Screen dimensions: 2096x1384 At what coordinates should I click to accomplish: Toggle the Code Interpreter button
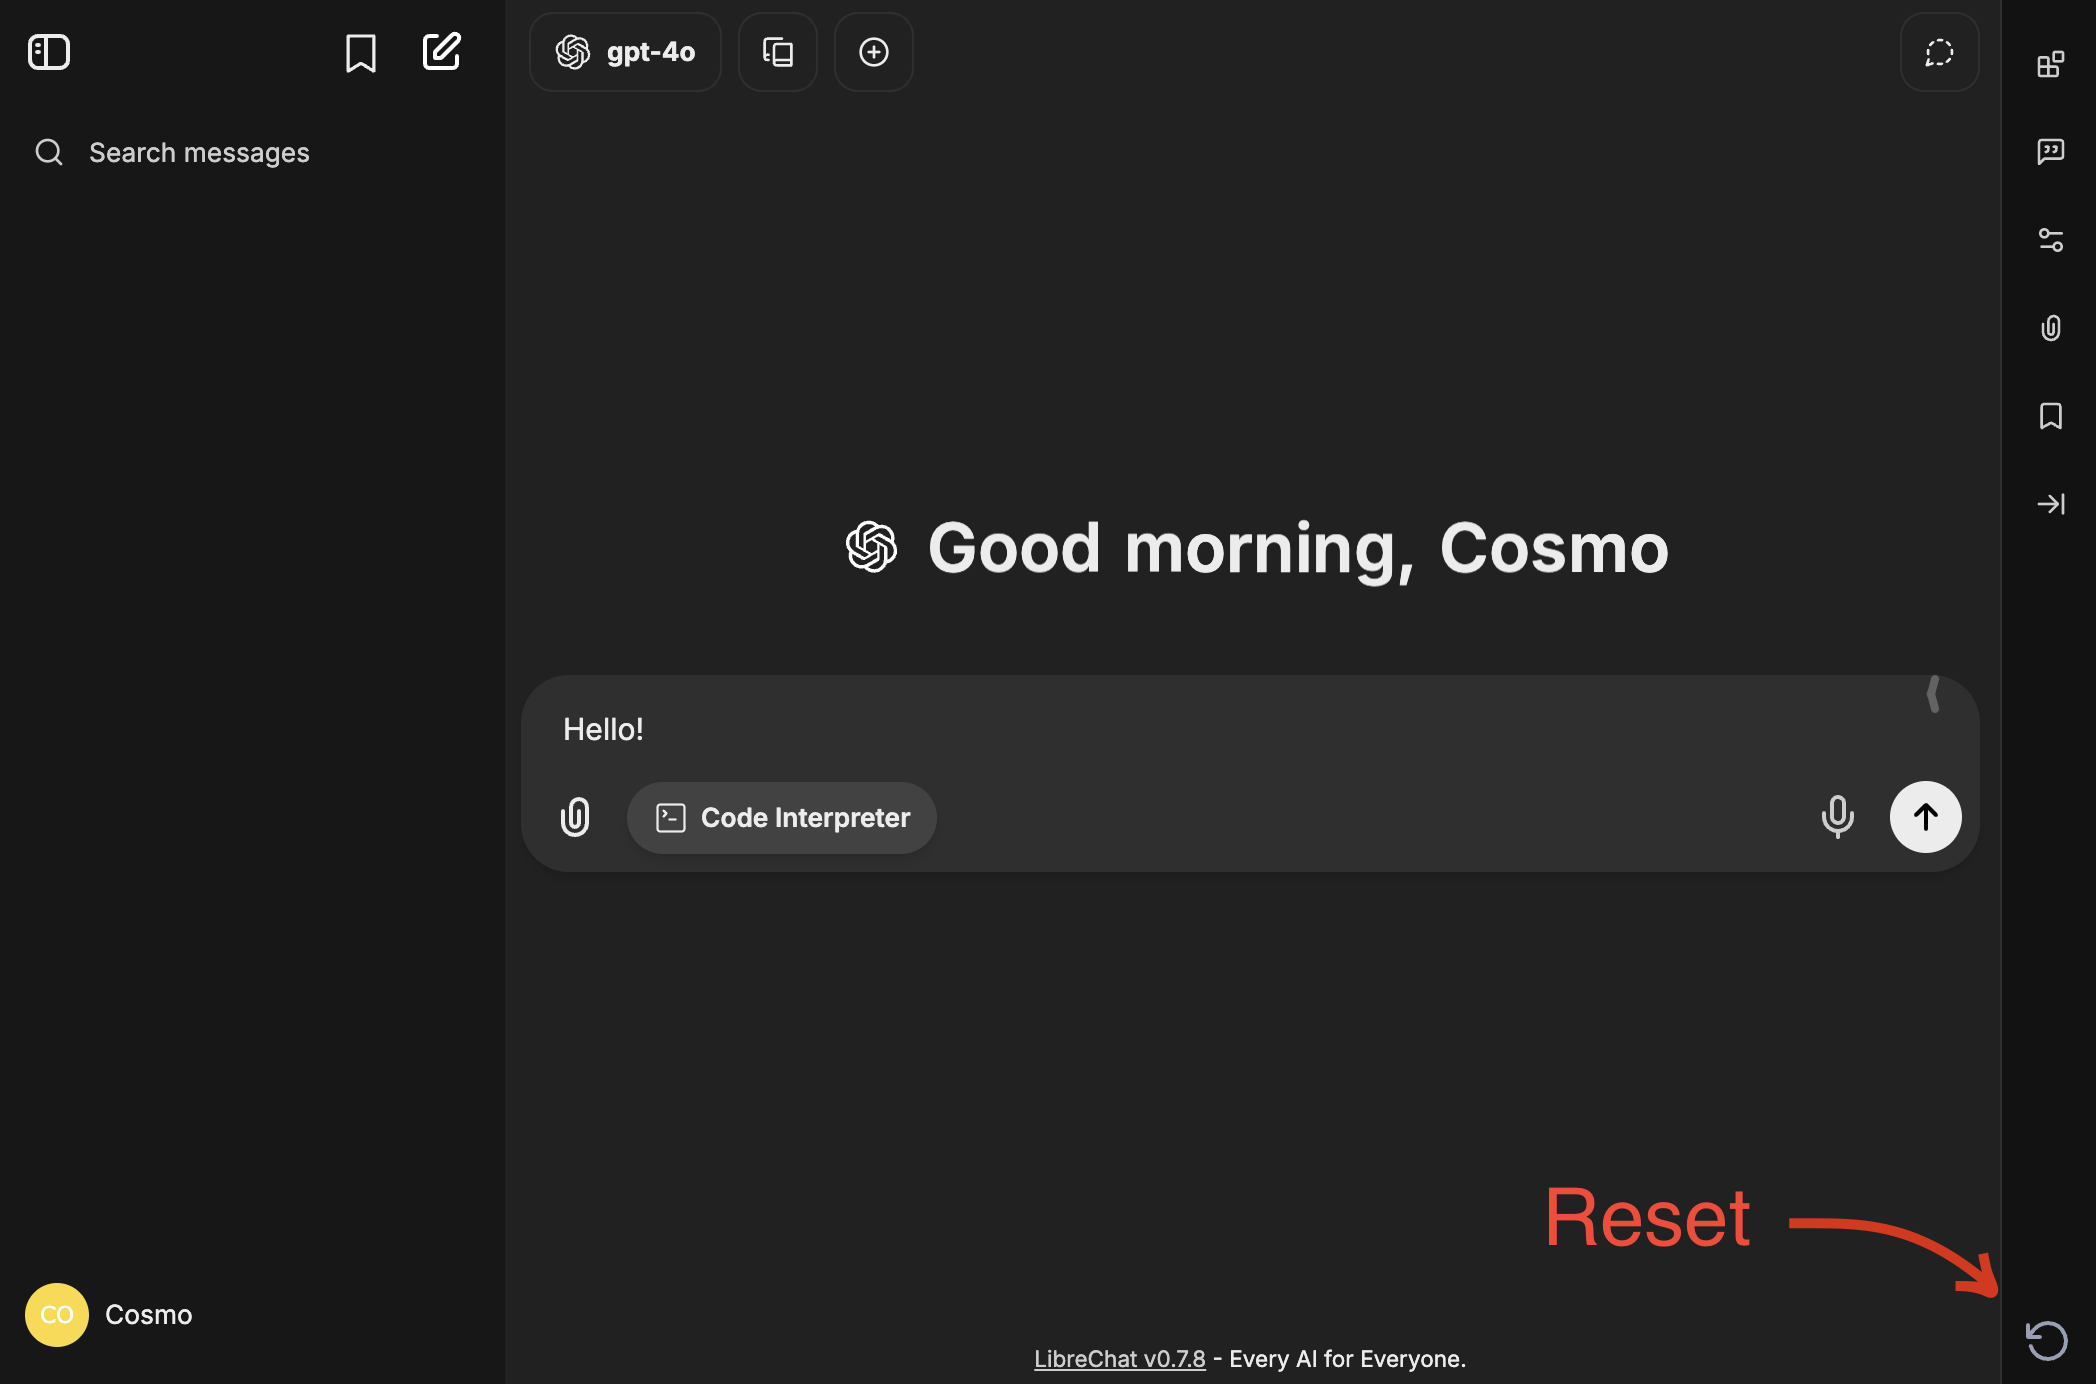click(782, 818)
